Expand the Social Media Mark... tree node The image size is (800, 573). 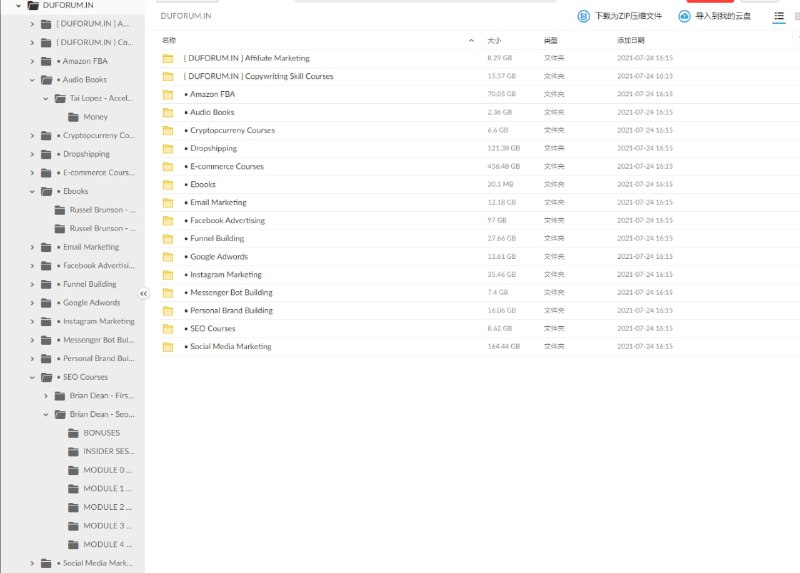[x=32, y=563]
